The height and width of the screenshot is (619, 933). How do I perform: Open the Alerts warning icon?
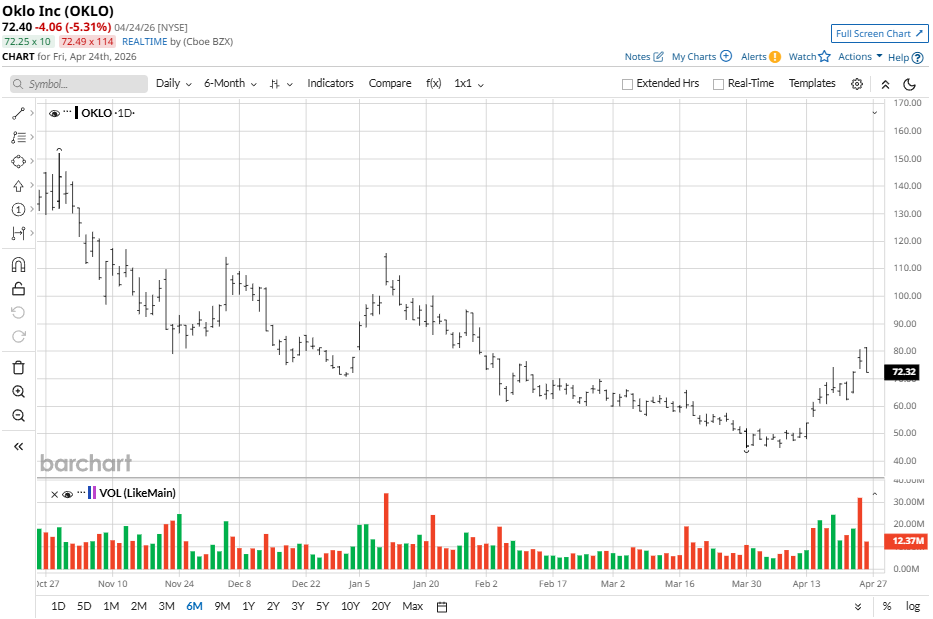pyautogui.click(x=774, y=57)
